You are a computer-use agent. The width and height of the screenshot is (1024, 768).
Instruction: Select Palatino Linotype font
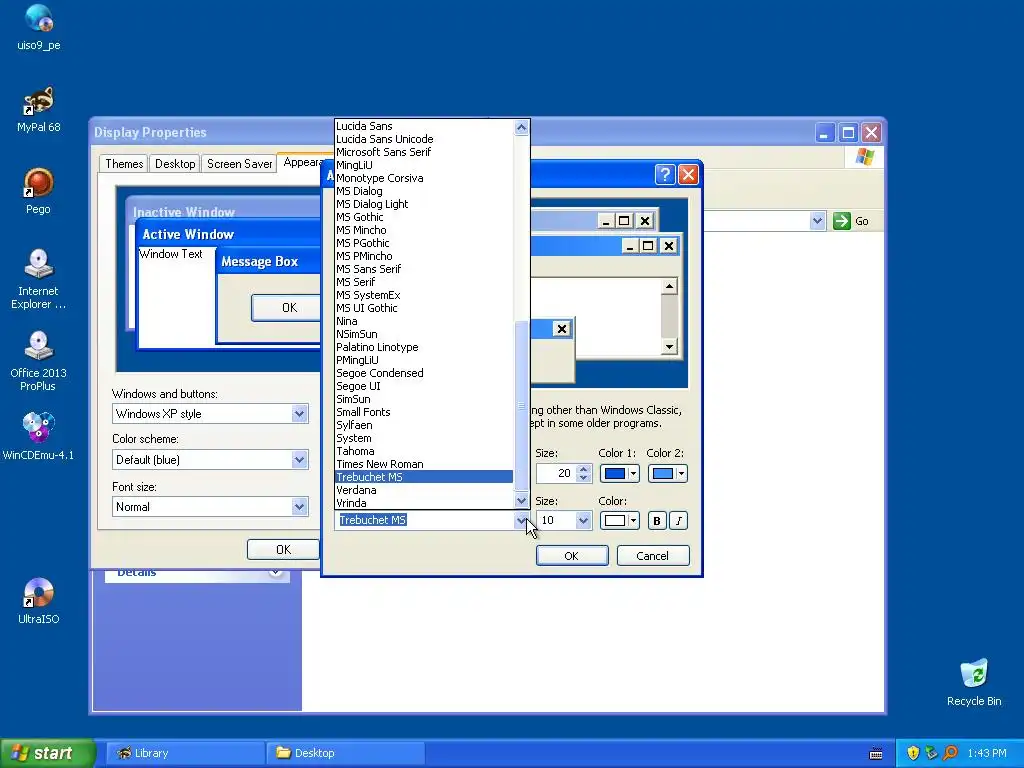[x=424, y=347]
